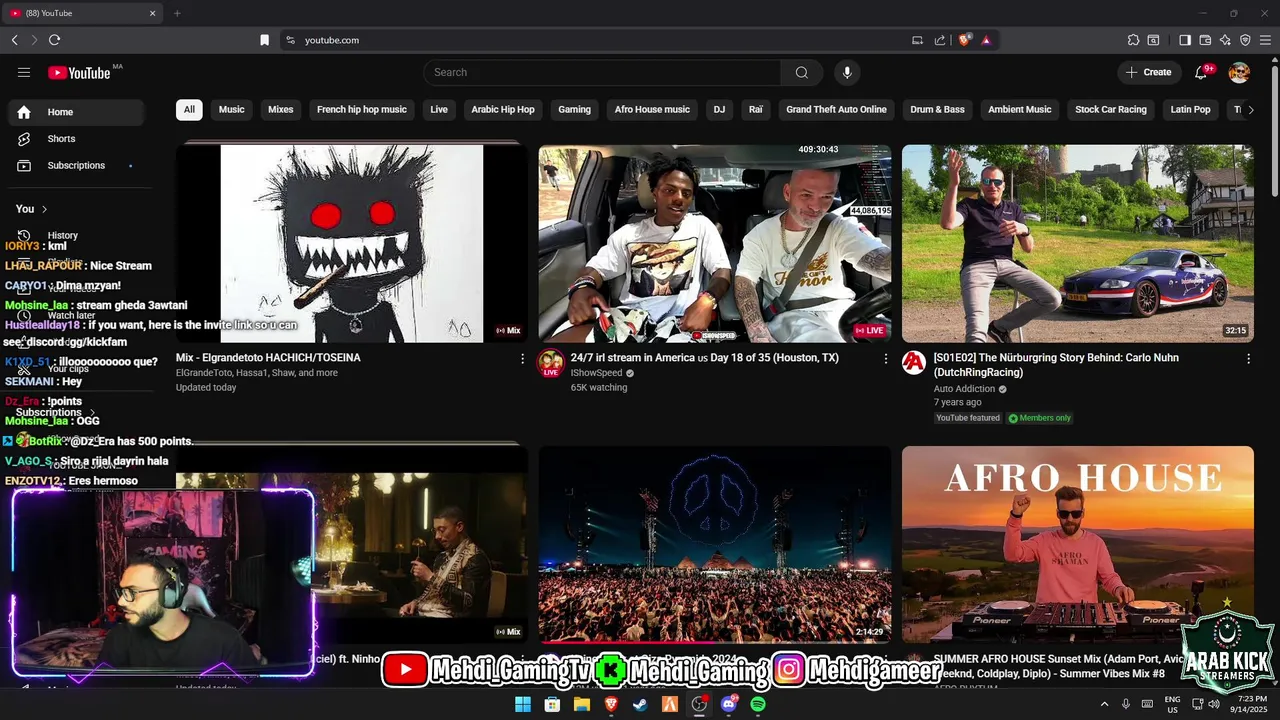Open browser main menu
The image size is (1280, 720).
pos(1265,40)
